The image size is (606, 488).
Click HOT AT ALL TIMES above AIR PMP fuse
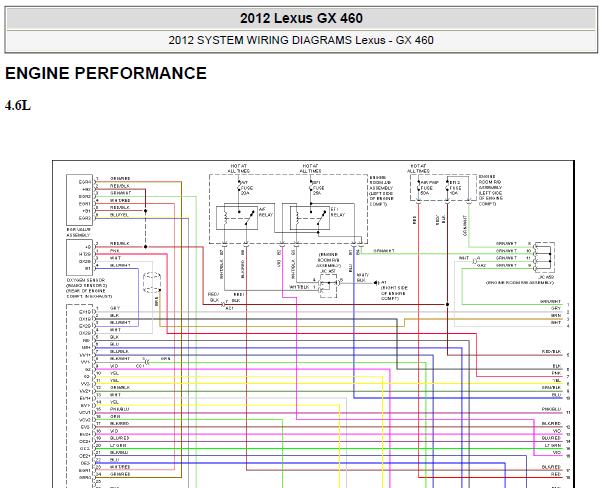(x=418, y=168)
